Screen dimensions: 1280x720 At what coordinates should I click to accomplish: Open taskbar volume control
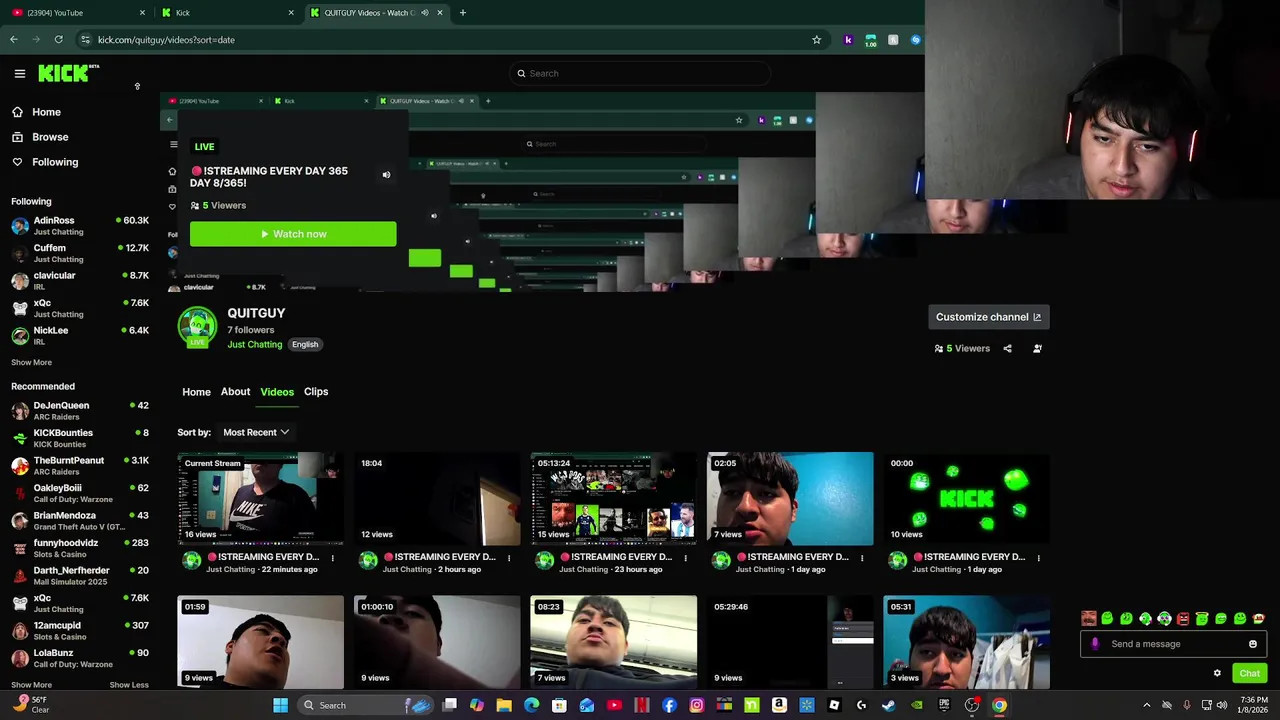(1221, 706)
